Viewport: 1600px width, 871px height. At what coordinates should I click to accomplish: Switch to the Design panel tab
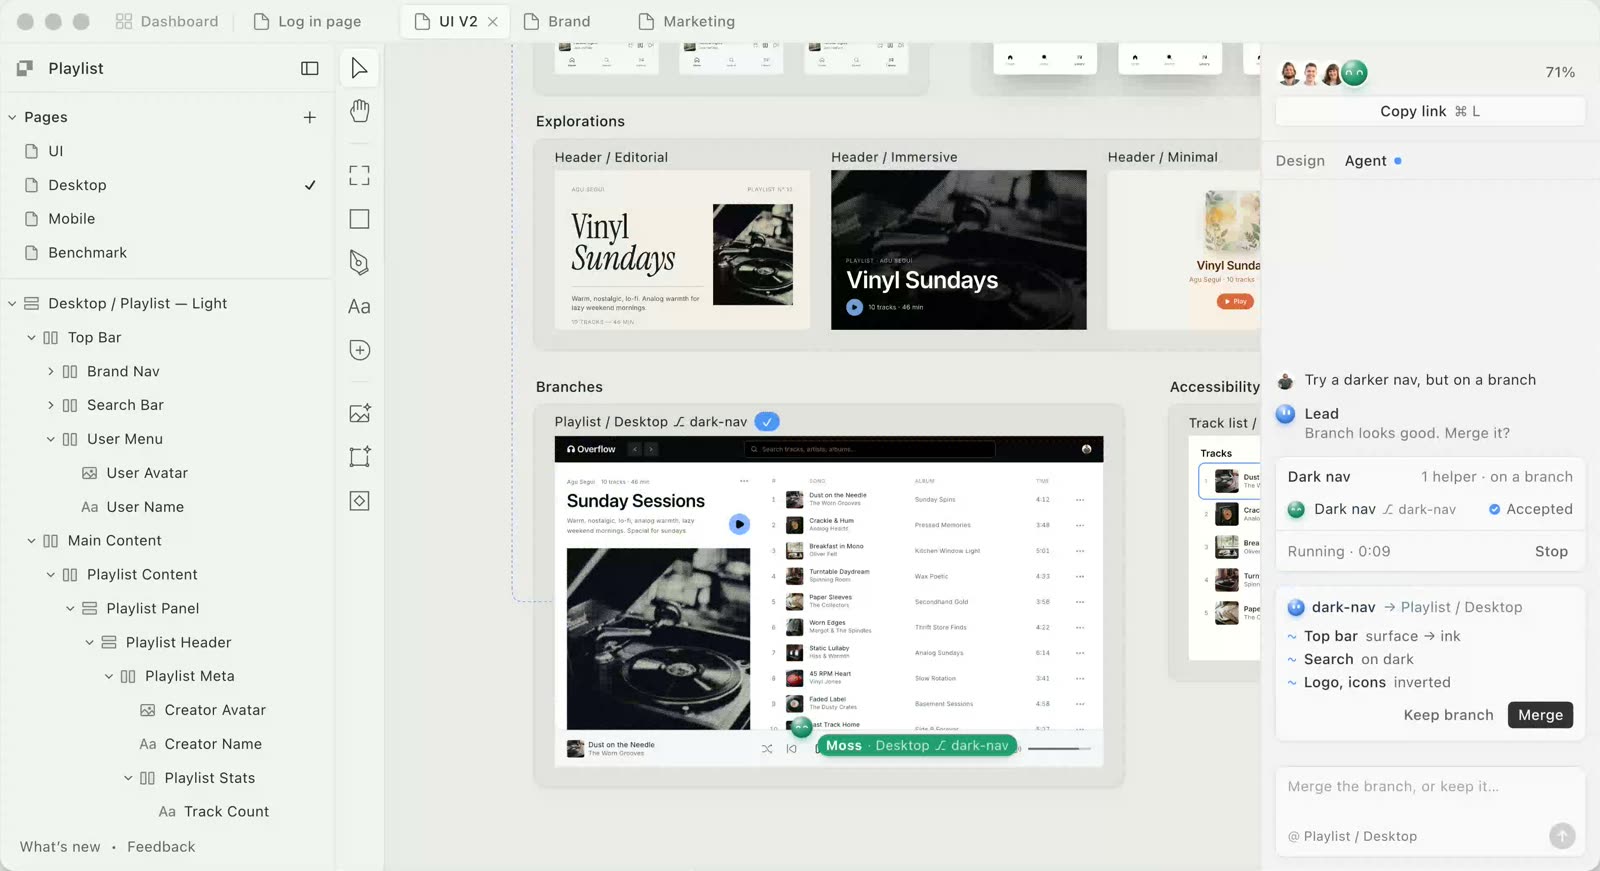(1300, 161)
